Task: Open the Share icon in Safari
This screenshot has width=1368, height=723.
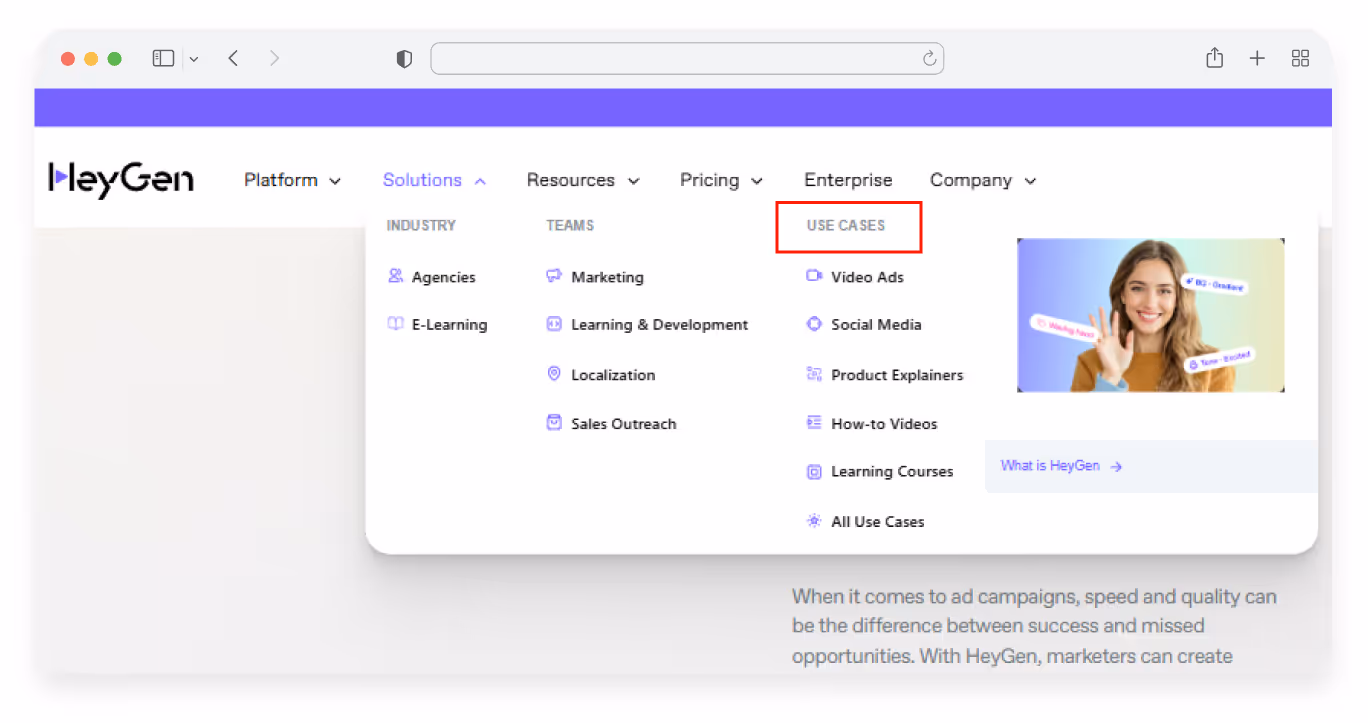Action: coord(1214,58)
